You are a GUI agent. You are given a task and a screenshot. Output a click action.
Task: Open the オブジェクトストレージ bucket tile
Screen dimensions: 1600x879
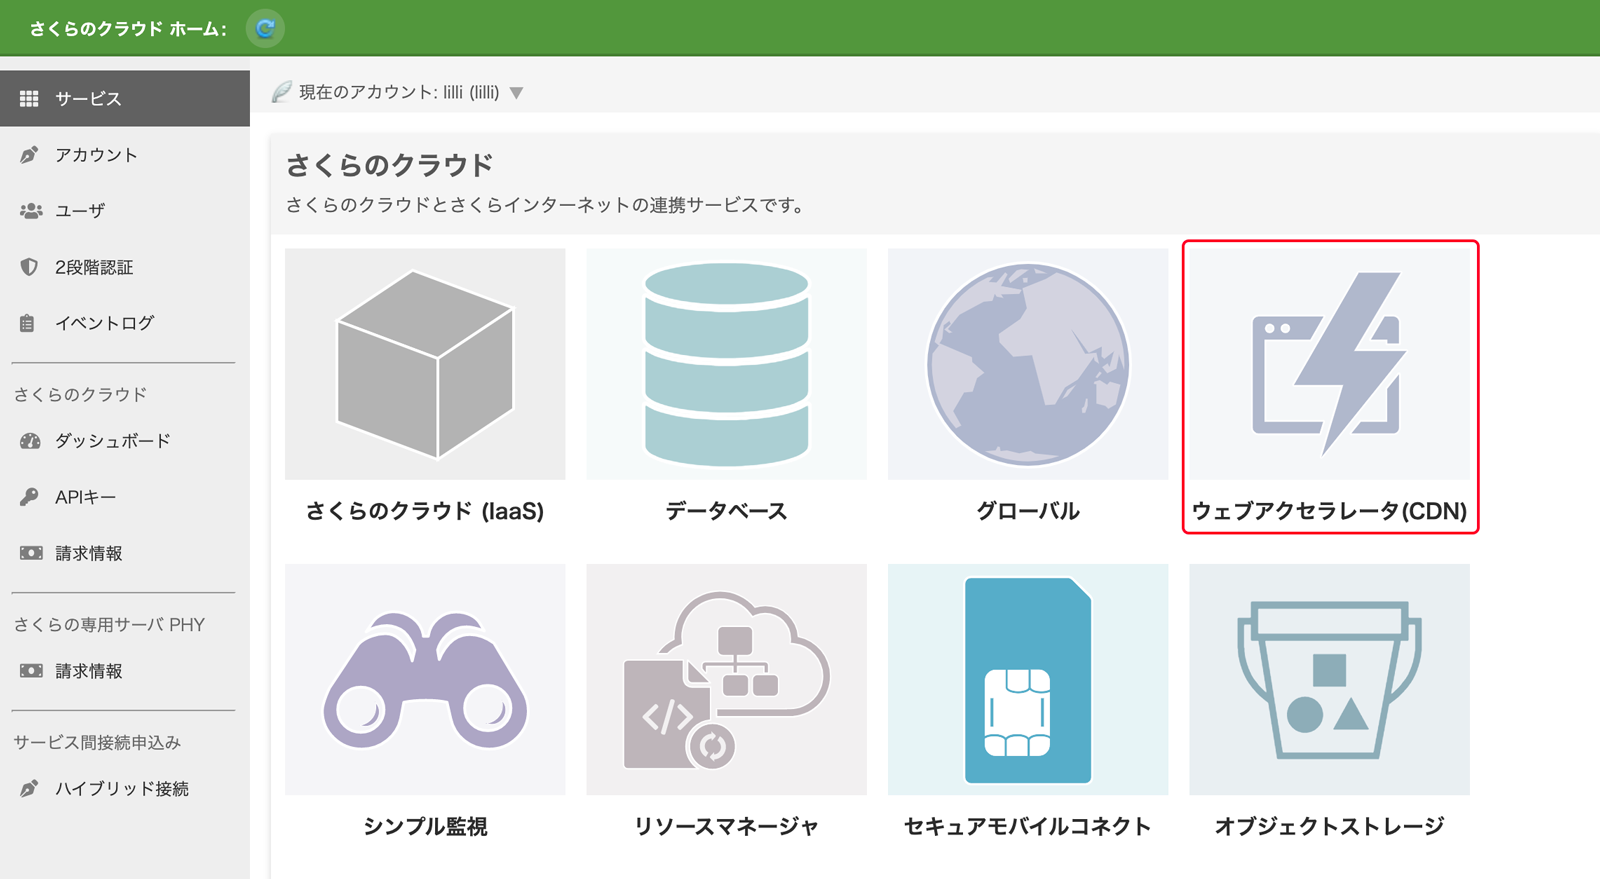point(1330,679)
